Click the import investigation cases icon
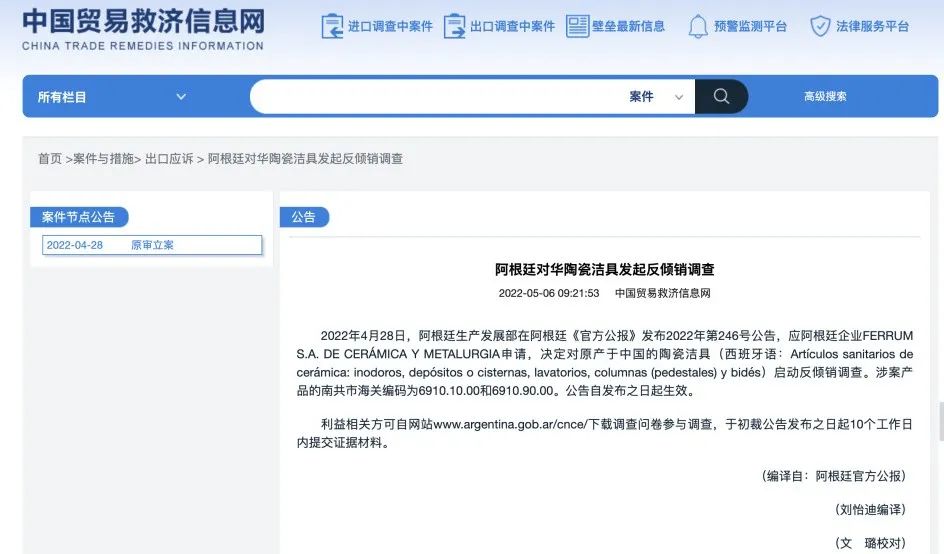 click(x=332, y=26)
